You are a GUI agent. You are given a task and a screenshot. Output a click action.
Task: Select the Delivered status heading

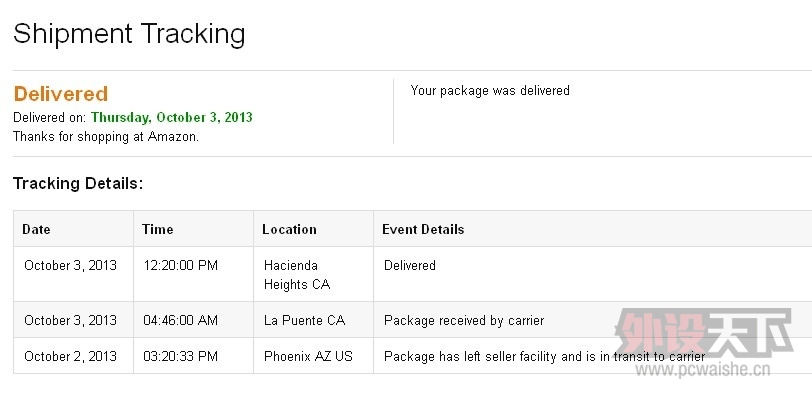click(61, 94)
